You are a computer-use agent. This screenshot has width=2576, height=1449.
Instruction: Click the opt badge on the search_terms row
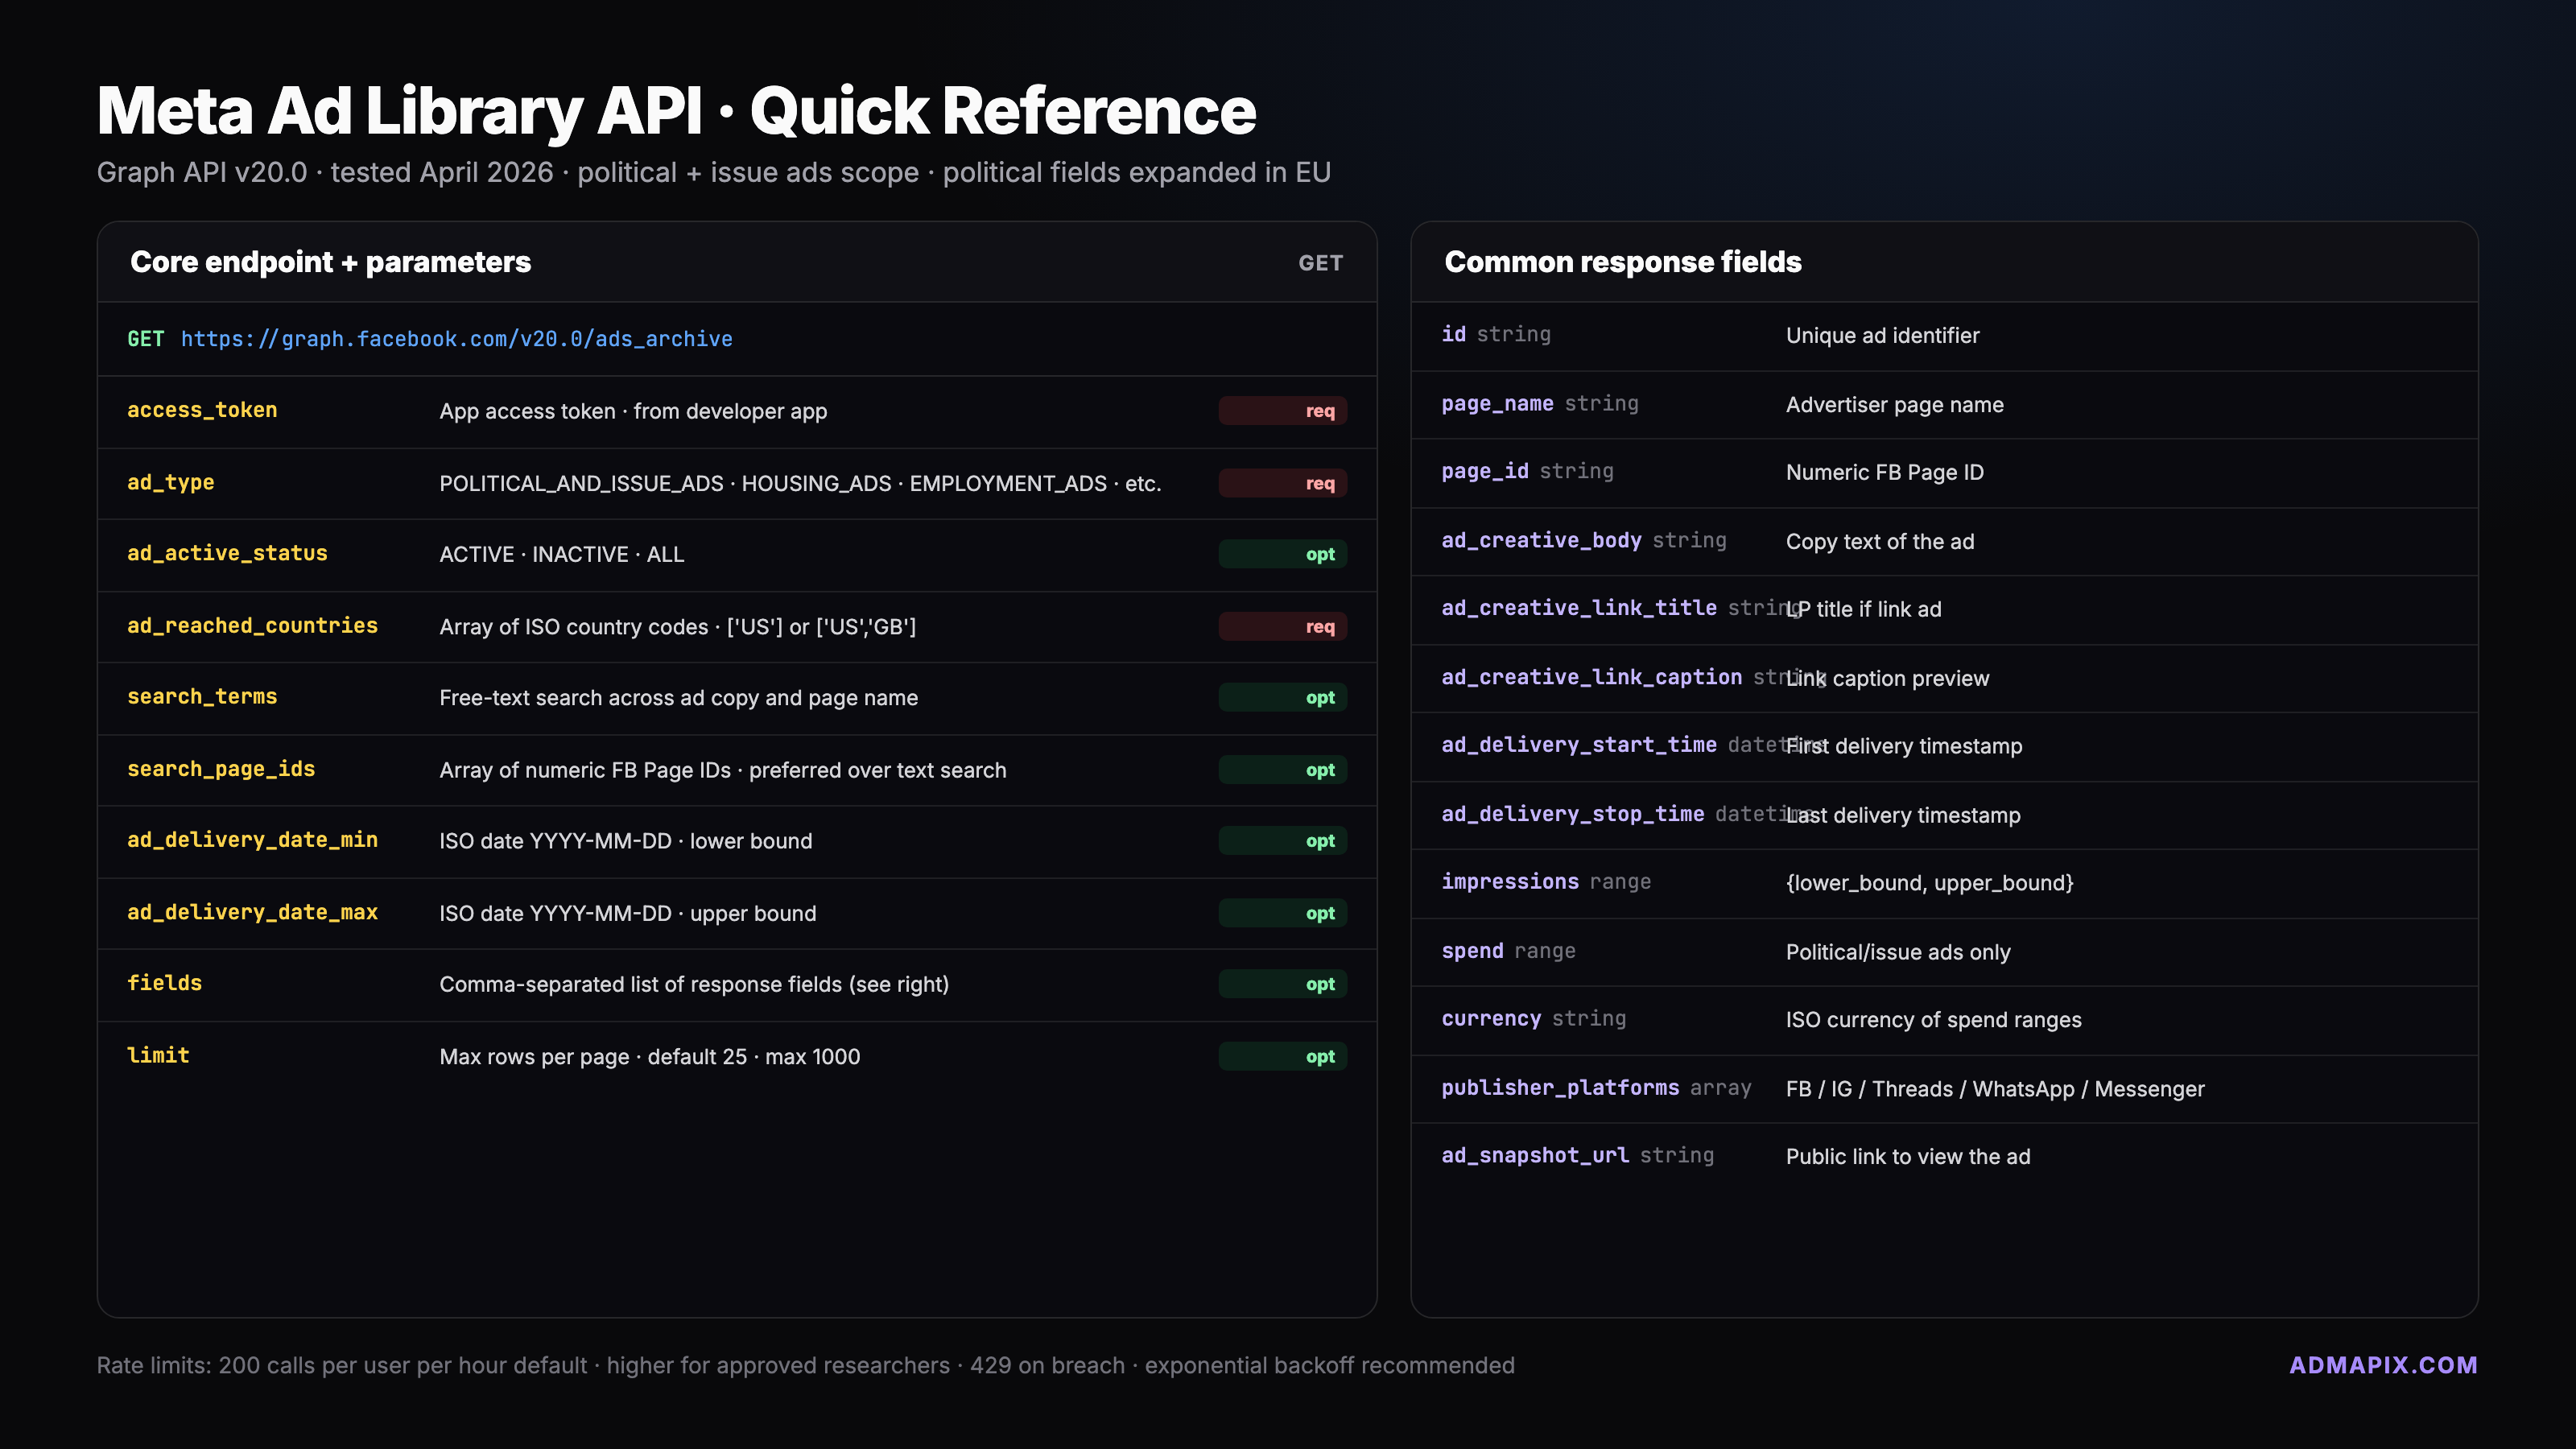1282,698
